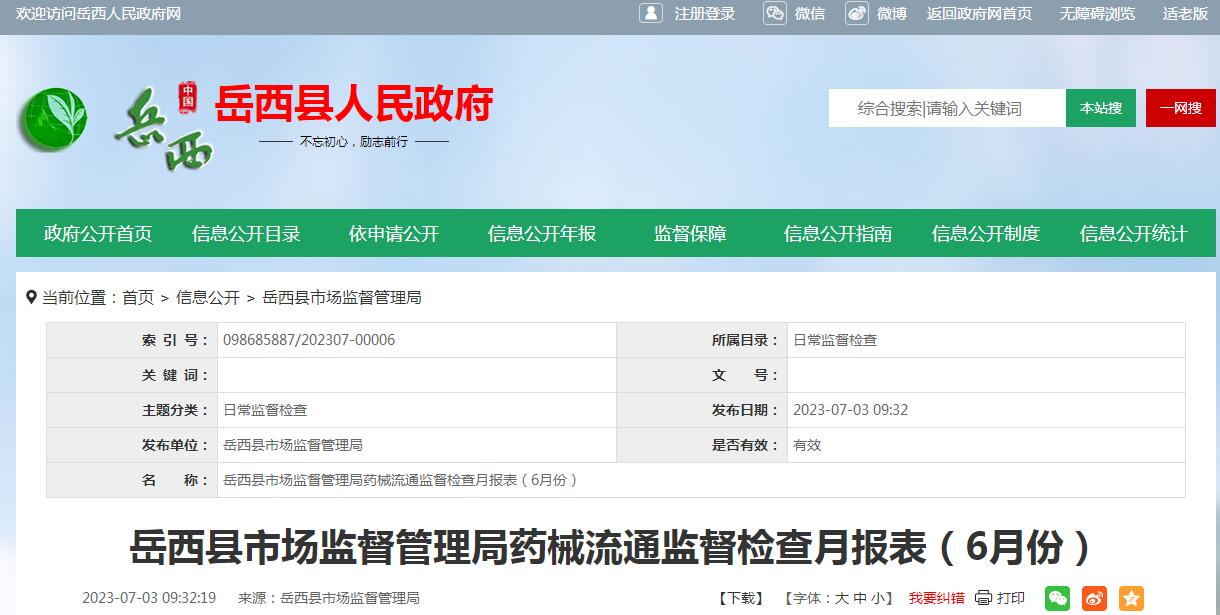
Task: Click inside the search keyword input box
Action: tap(946, 108)
